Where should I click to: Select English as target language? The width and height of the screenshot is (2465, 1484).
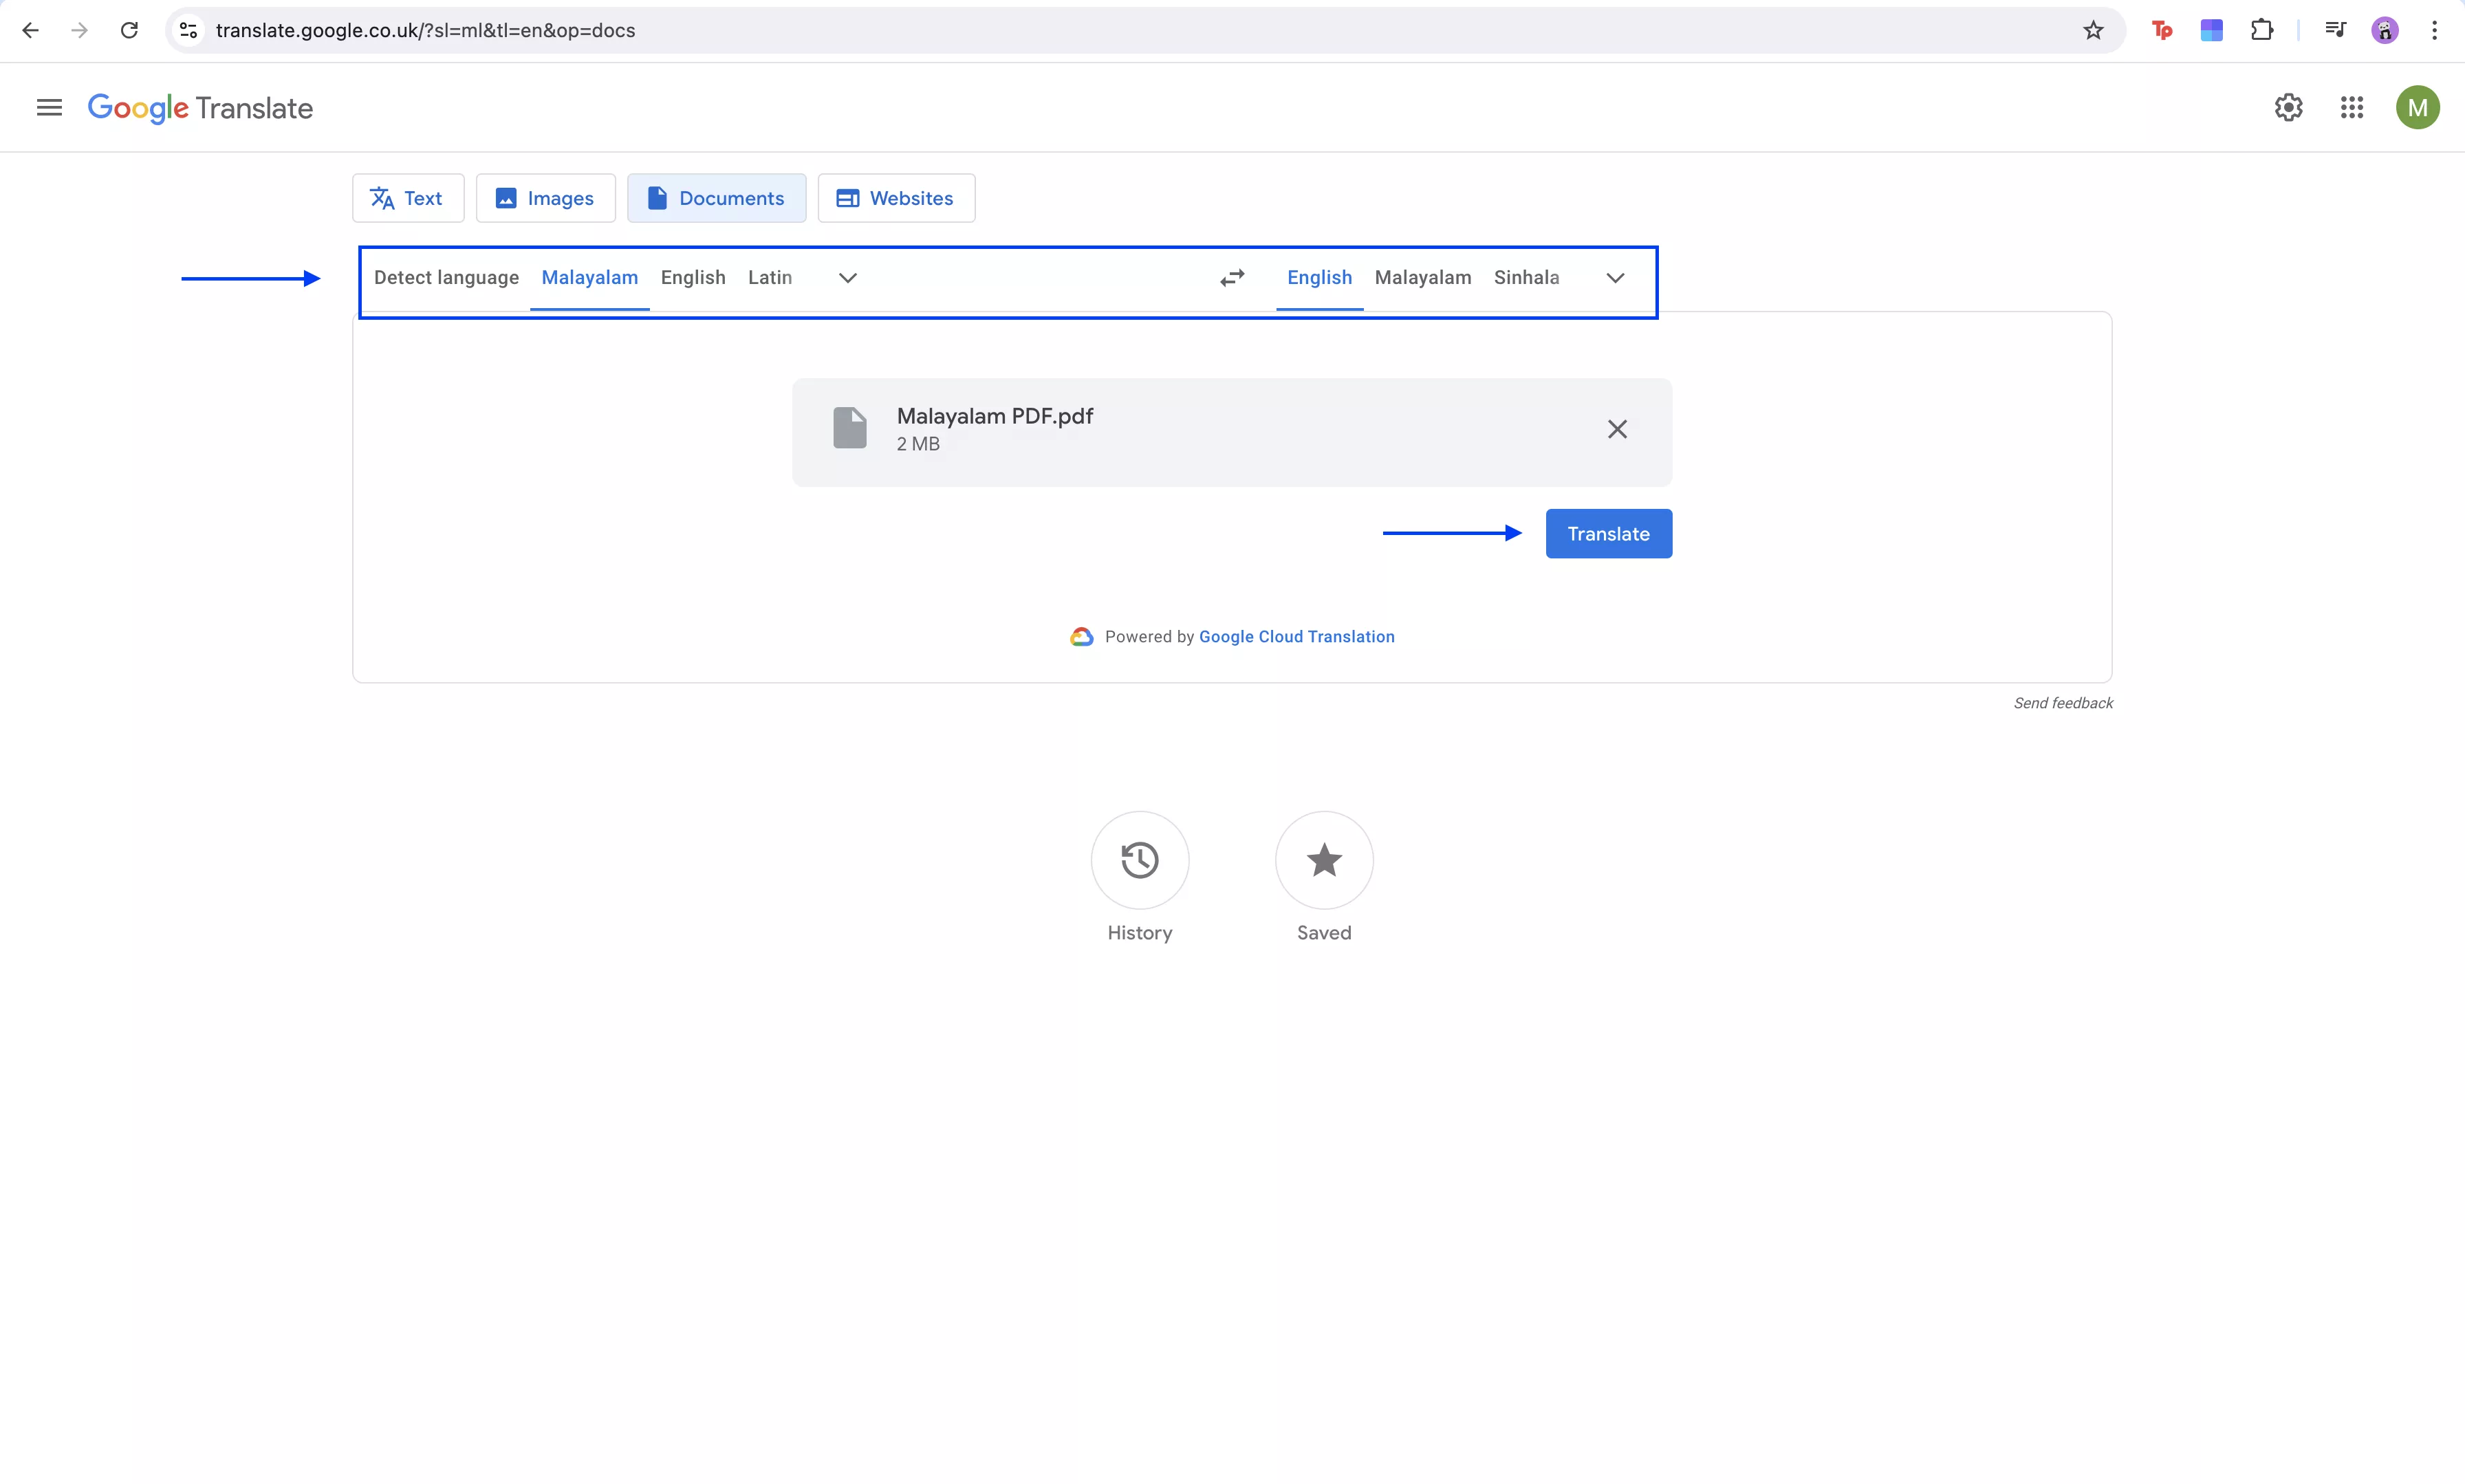[x=1319, y=277]
